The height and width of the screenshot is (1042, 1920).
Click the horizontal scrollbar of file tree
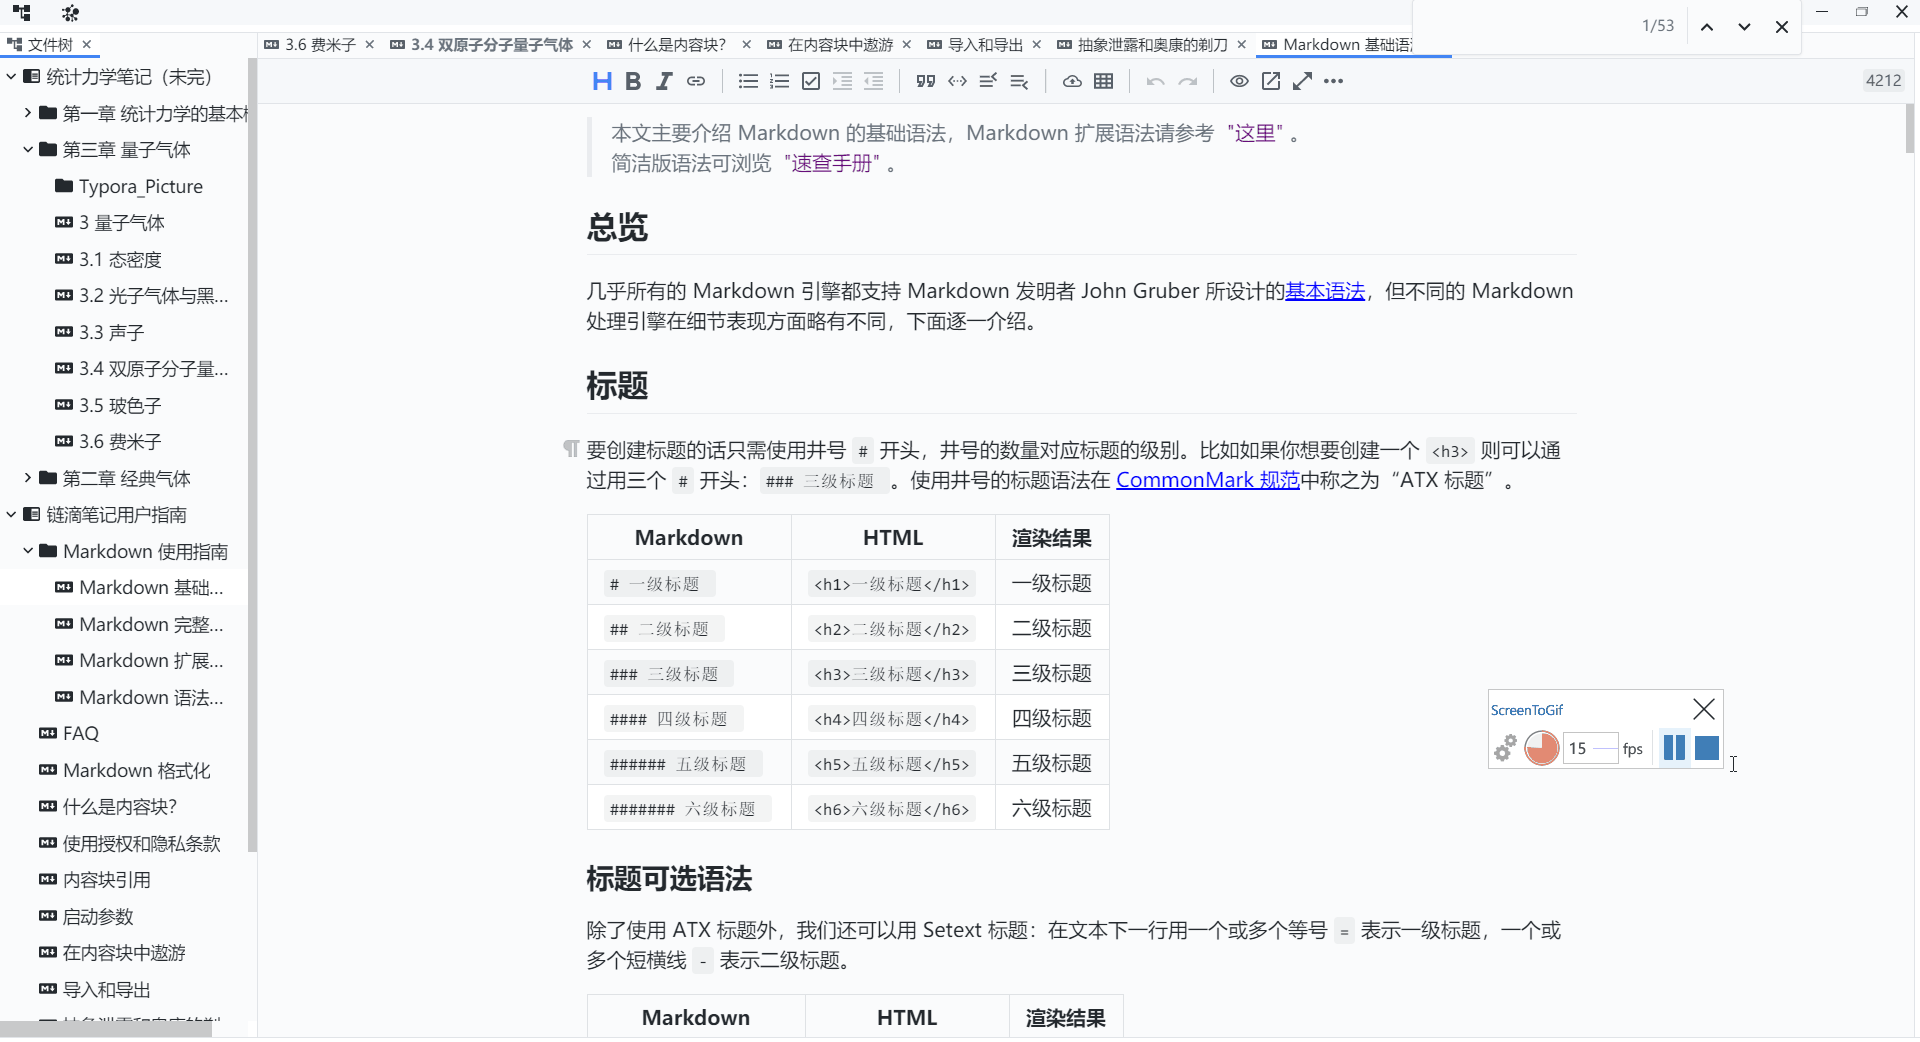point(106,1029)
